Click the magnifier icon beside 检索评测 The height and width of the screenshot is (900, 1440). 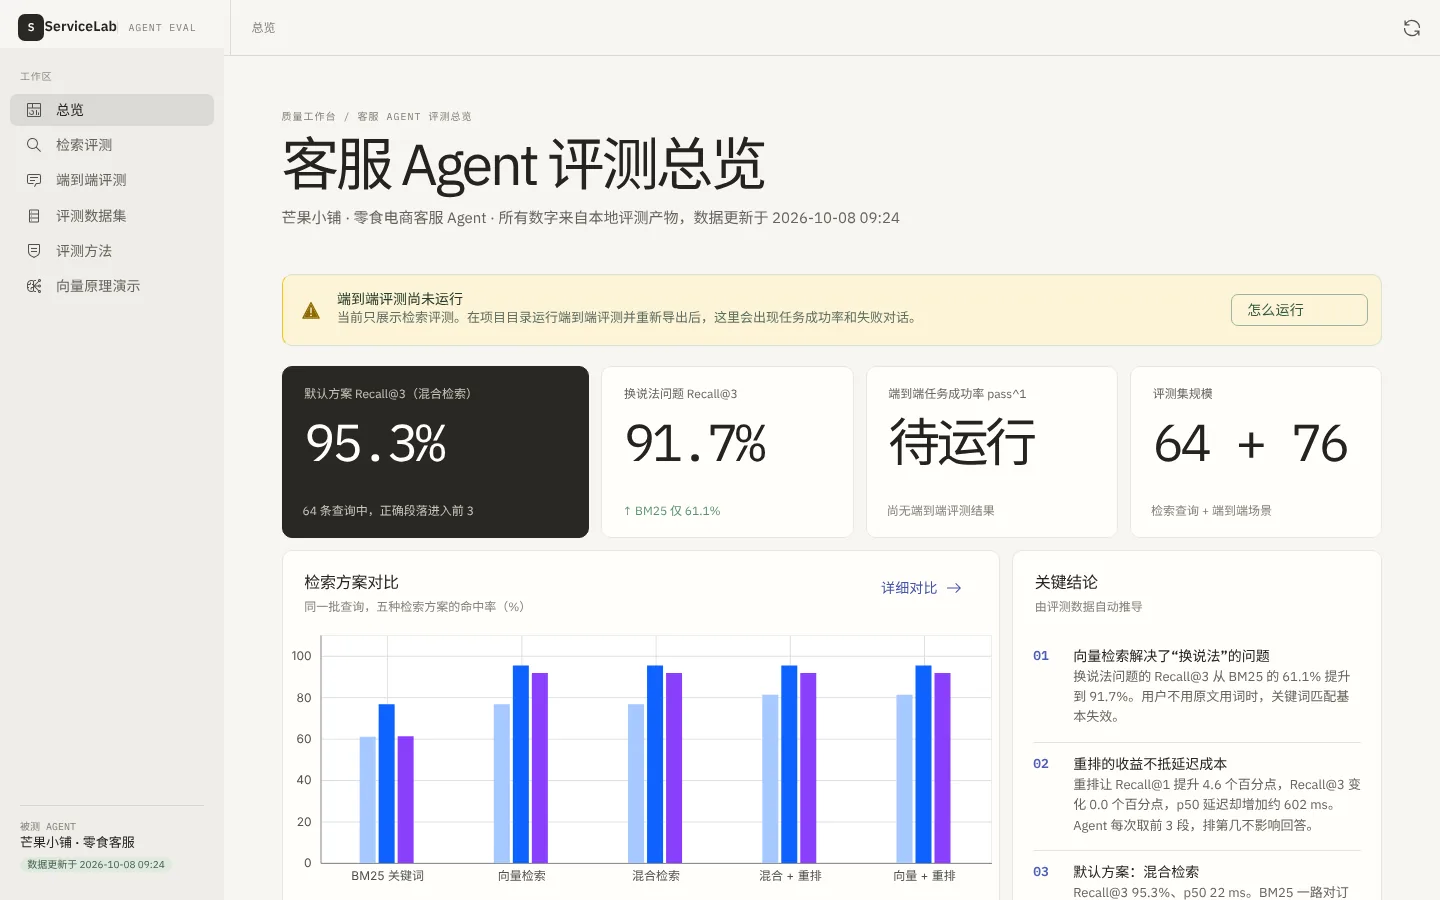[34, 145]
